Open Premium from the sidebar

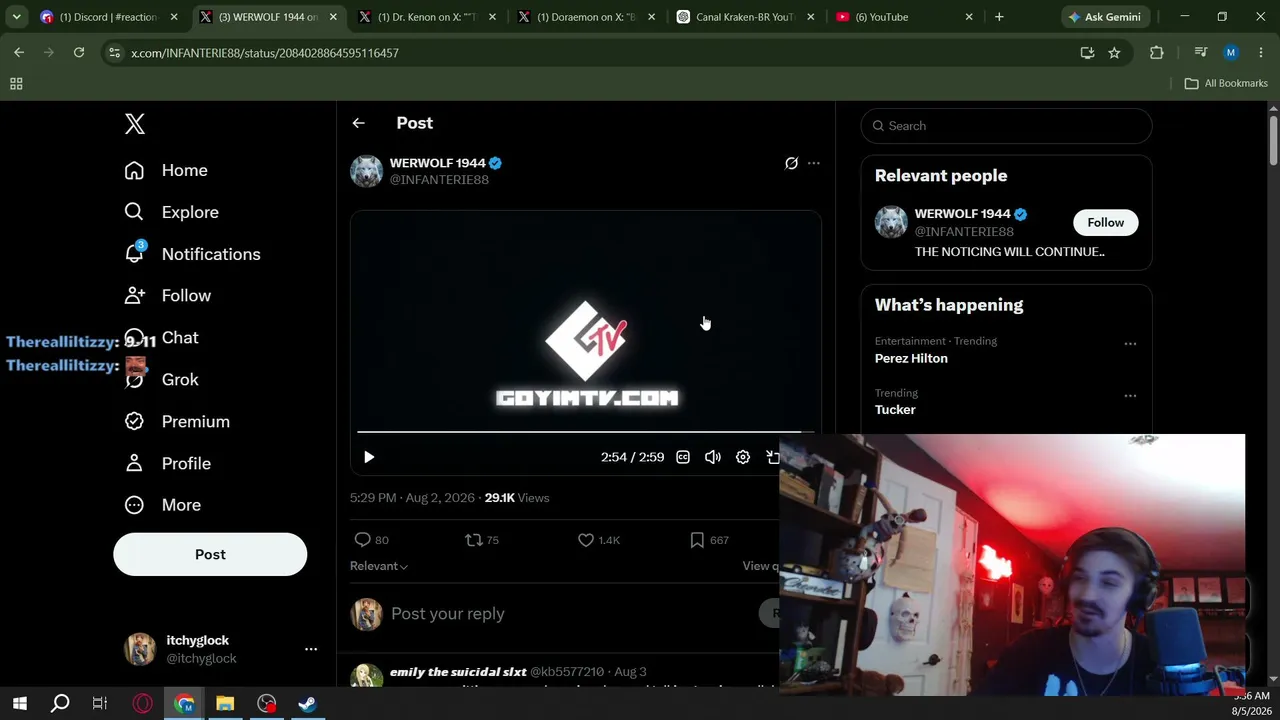[x=176, y=422]
